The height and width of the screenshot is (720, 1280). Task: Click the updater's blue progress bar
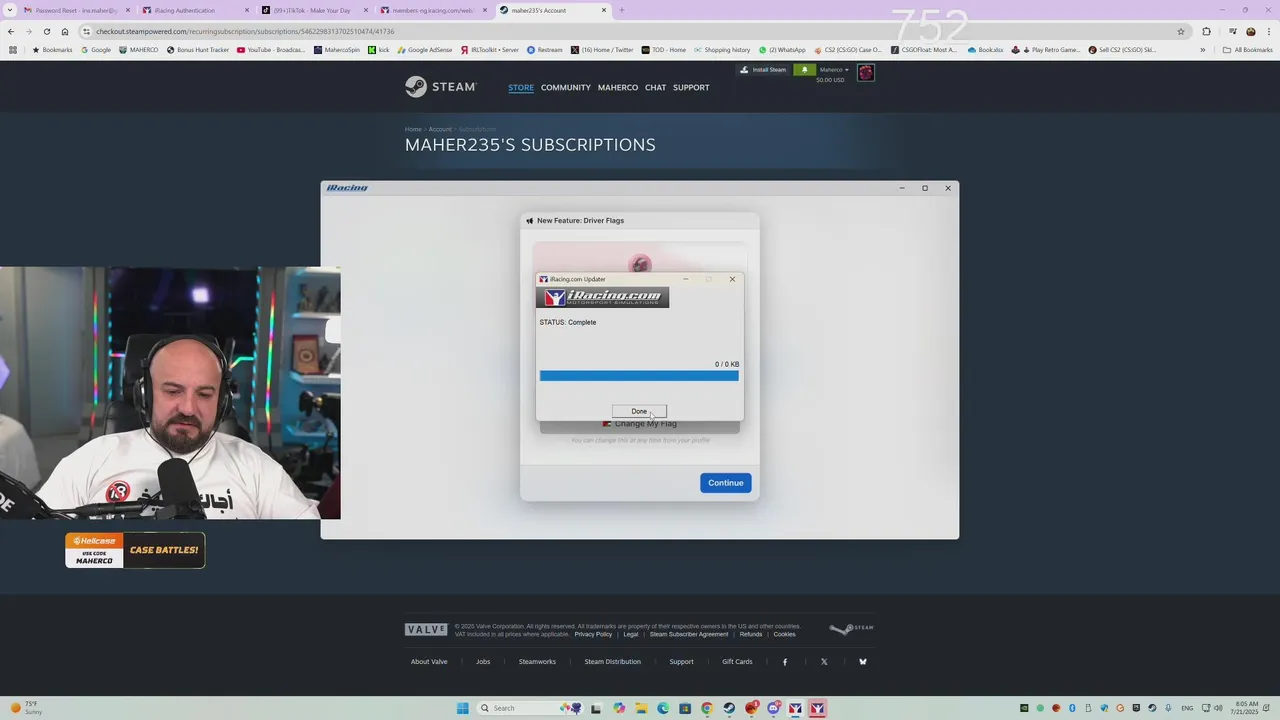[639, 376]
